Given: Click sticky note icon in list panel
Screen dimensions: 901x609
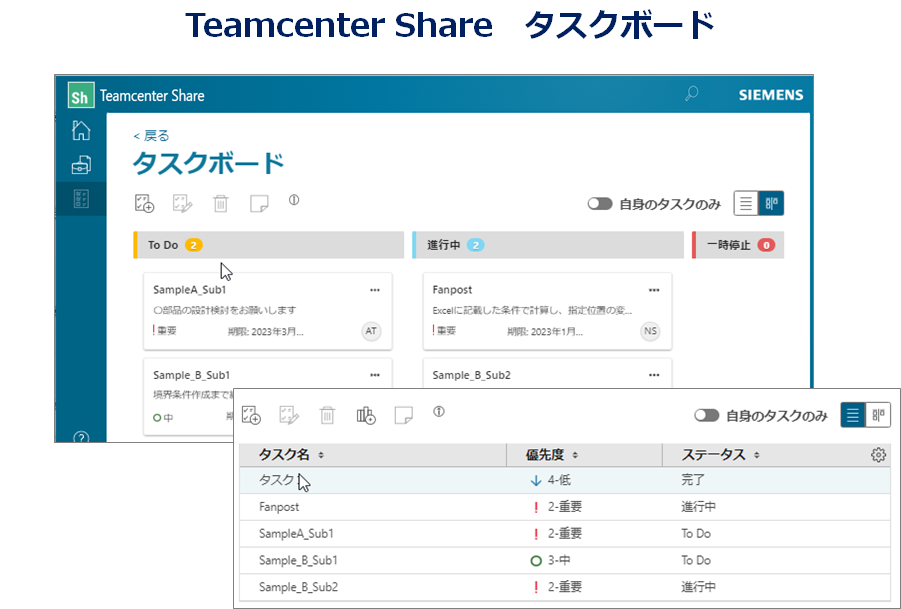Looking at the screenshot, I should coord(404,415).
